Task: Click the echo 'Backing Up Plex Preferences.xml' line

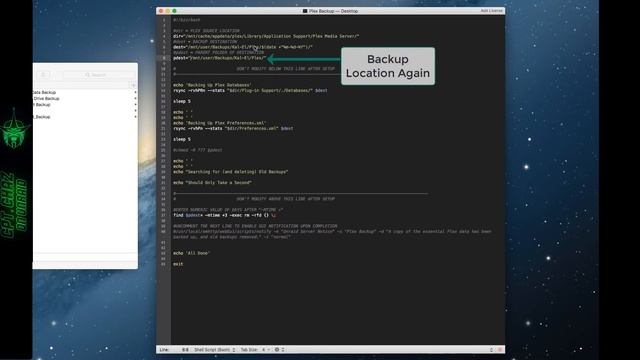Action: click(x=220, y=123)
